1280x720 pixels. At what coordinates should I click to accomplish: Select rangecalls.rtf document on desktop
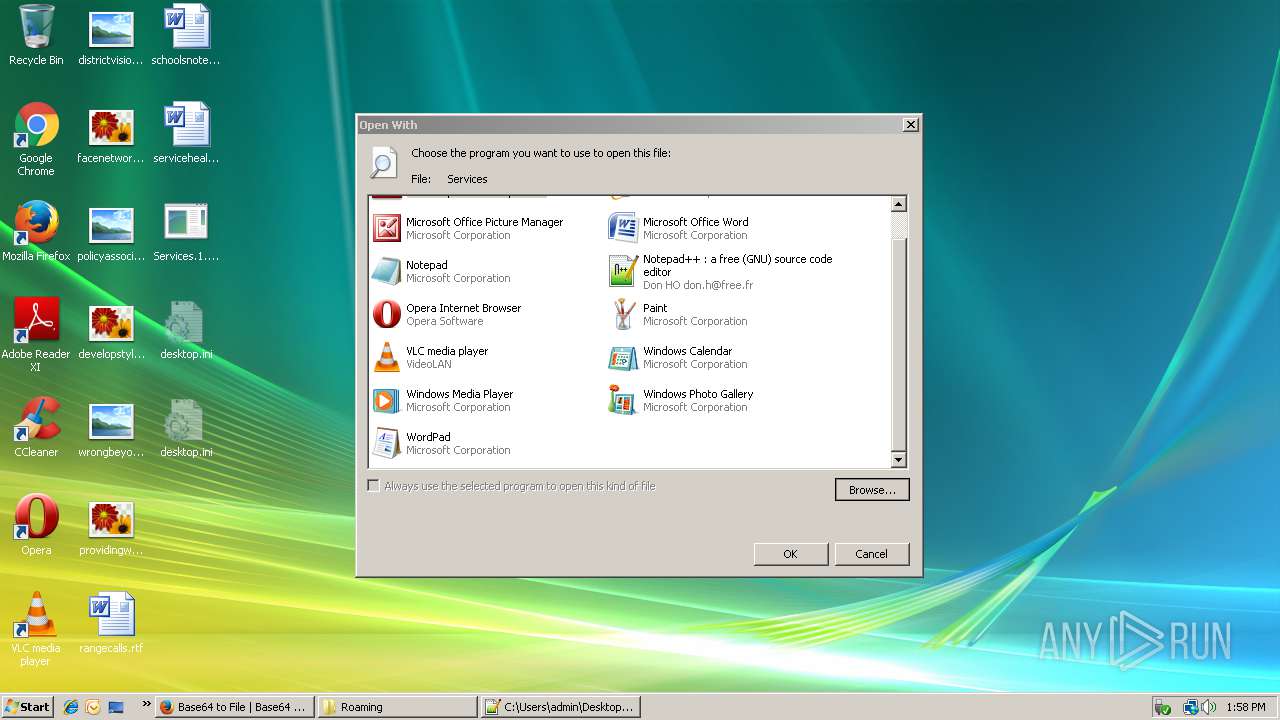(x=111, y=623)
